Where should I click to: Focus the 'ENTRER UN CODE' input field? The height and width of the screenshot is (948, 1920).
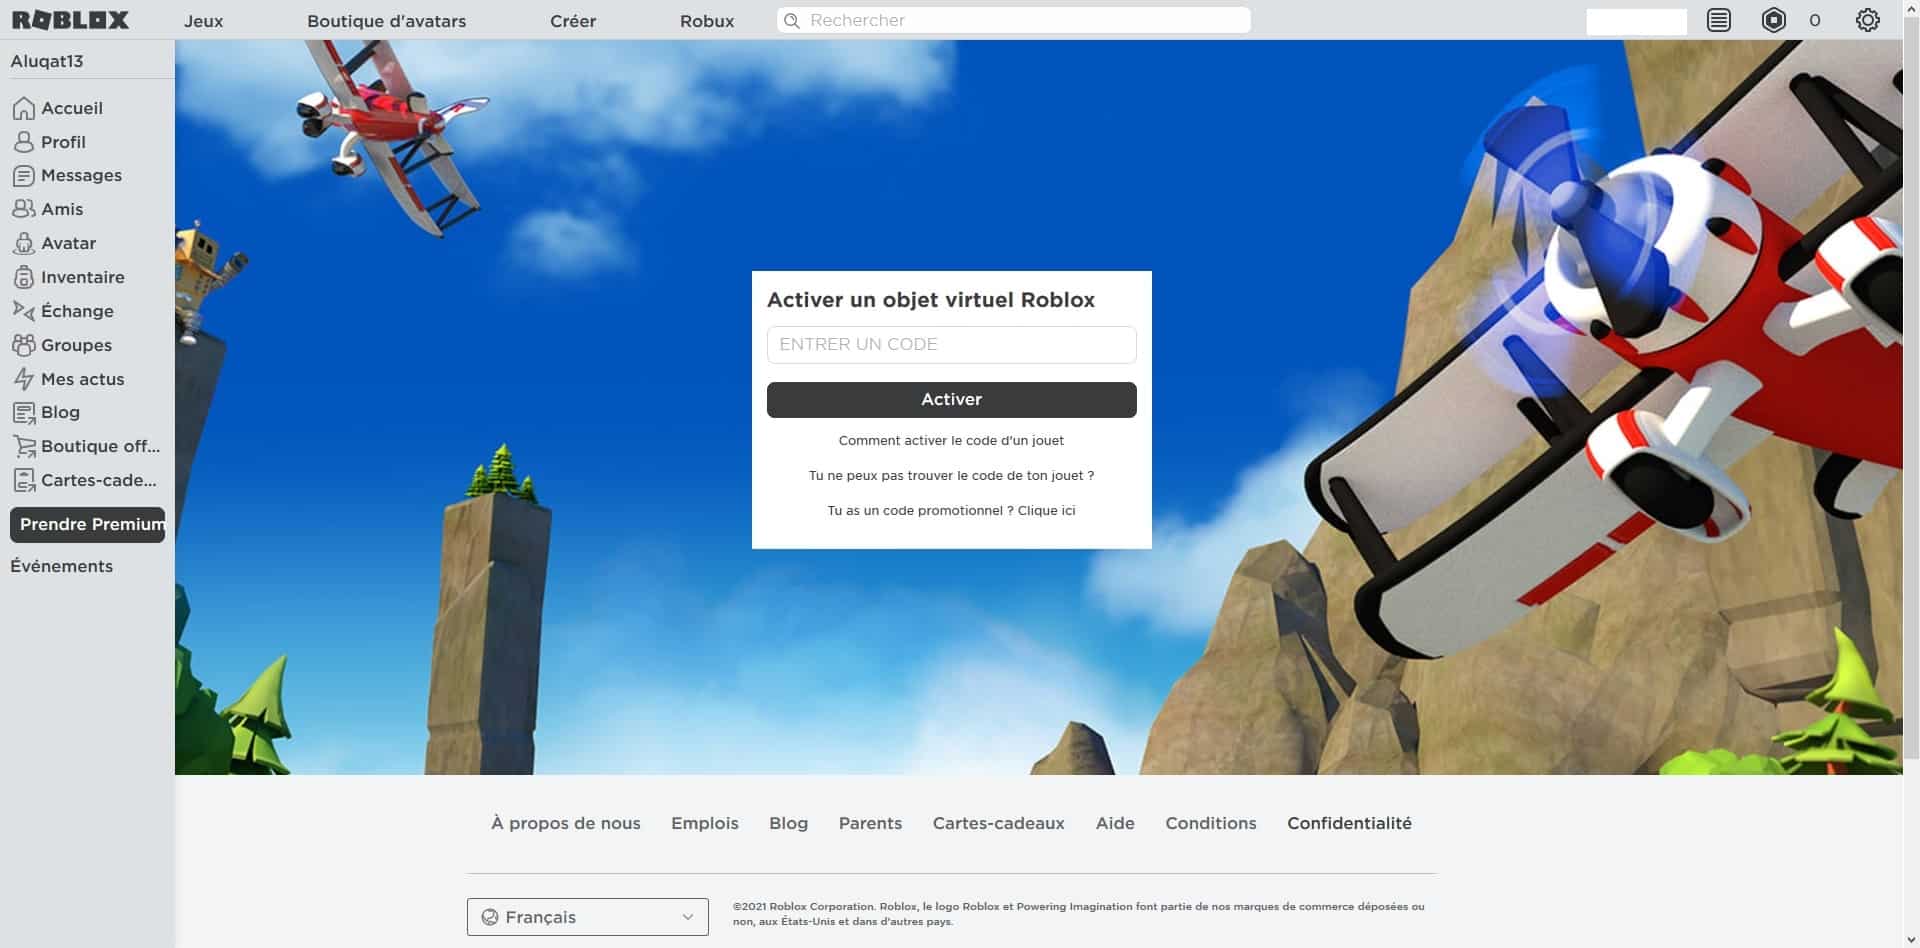tap(952, 344)
